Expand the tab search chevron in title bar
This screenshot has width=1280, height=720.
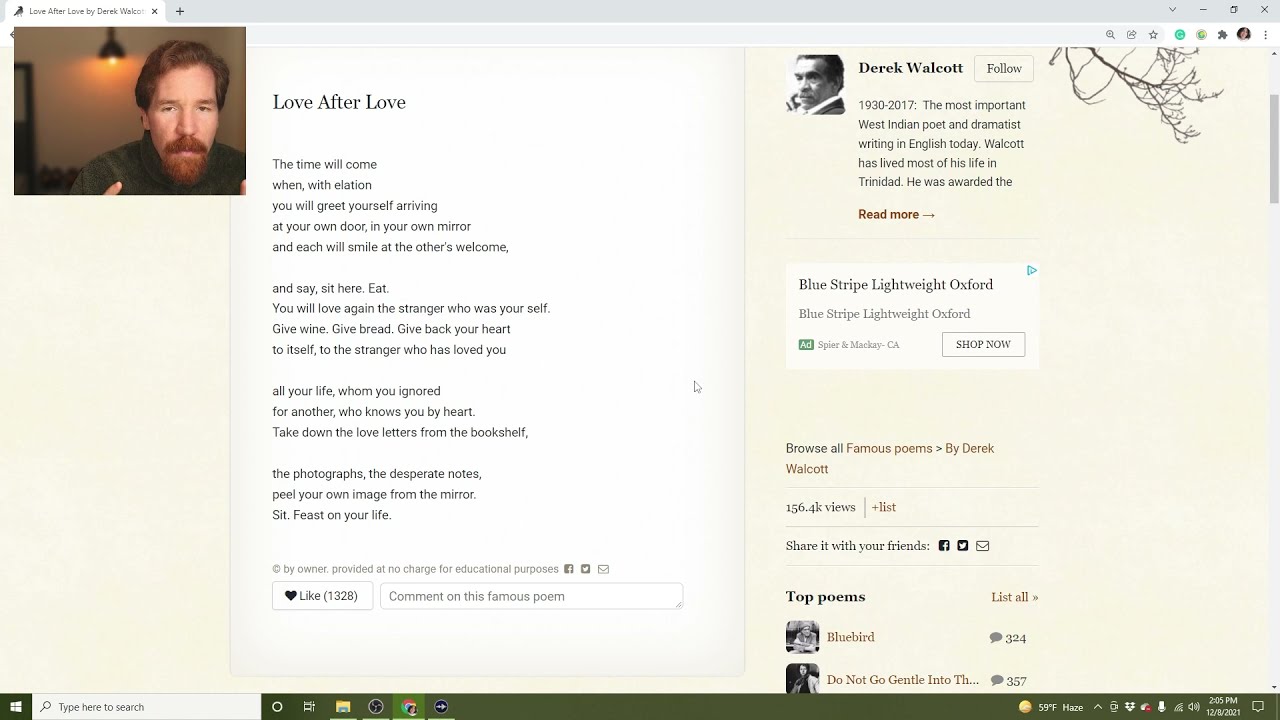click(1172, 10)
